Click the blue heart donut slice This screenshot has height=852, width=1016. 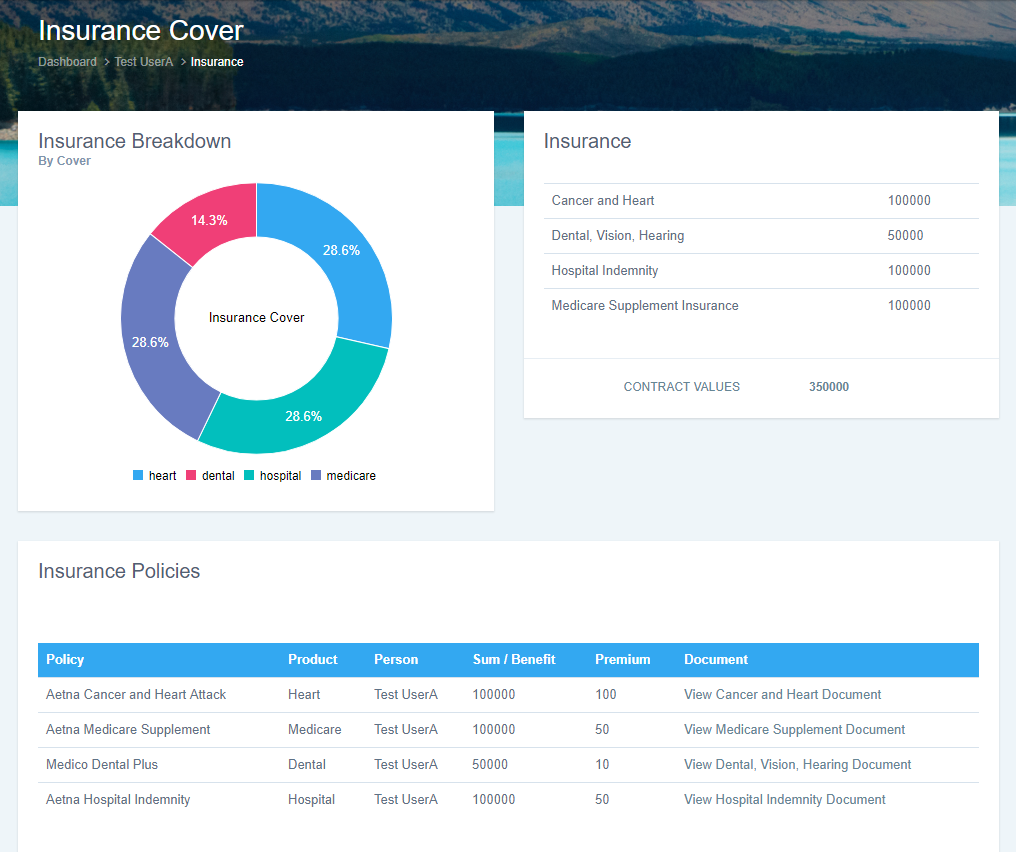[x=341, y=250]
